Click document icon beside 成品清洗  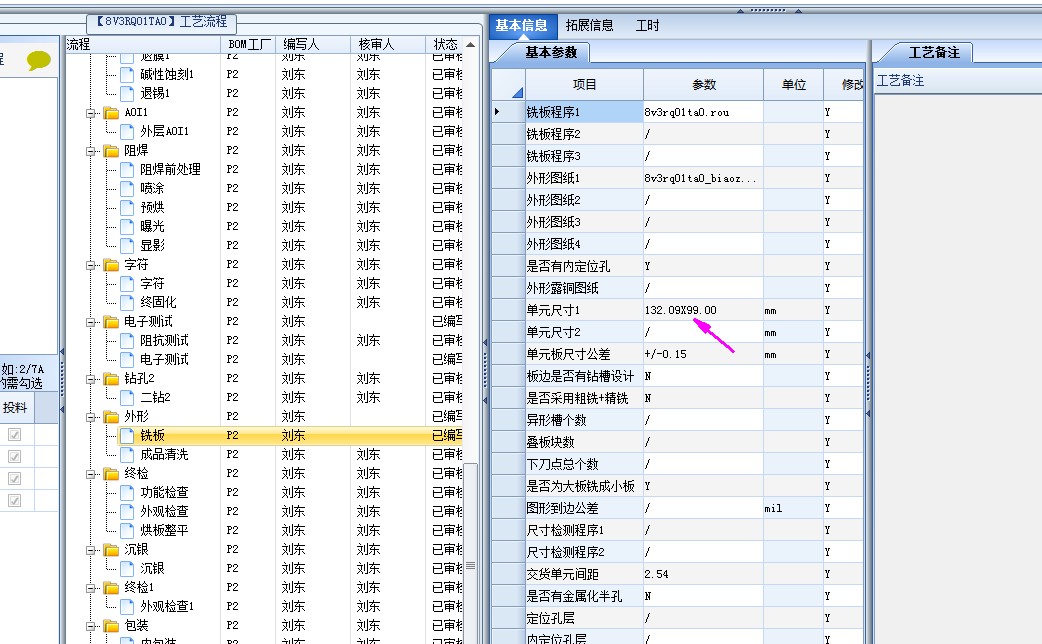click(x=127, y=455)
